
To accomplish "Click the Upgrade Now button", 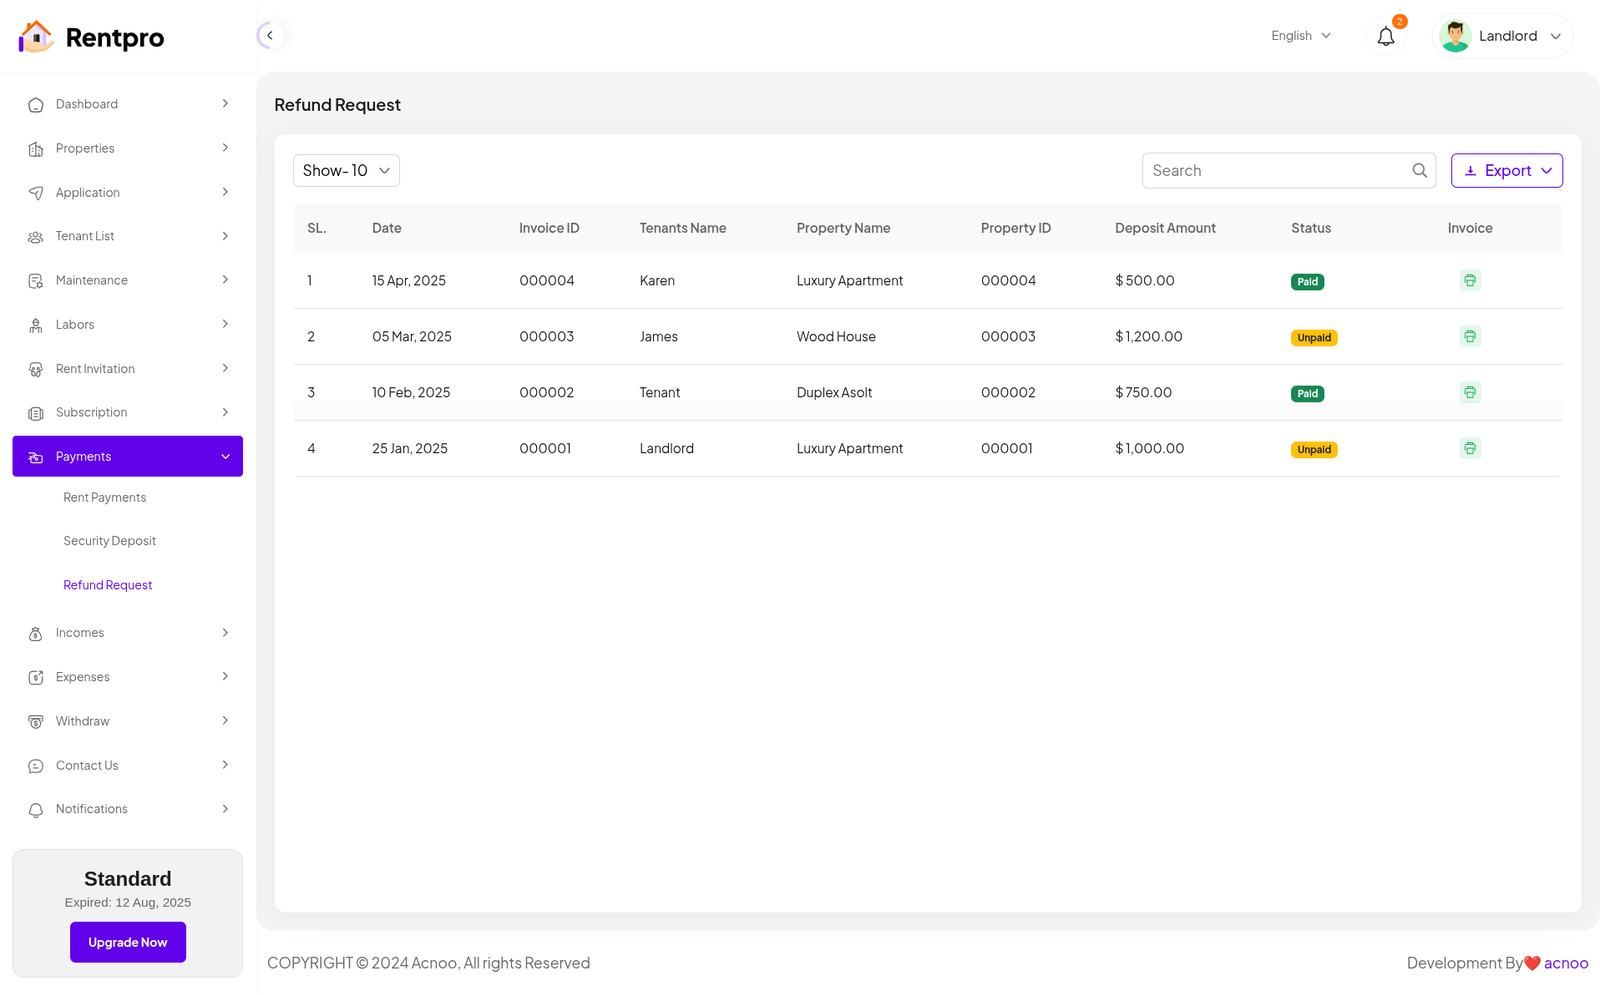I will coord(128,942).
